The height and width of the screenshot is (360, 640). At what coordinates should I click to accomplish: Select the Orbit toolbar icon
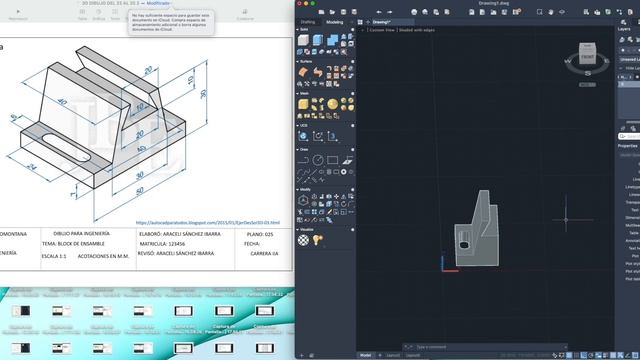(x=562, y=12)
